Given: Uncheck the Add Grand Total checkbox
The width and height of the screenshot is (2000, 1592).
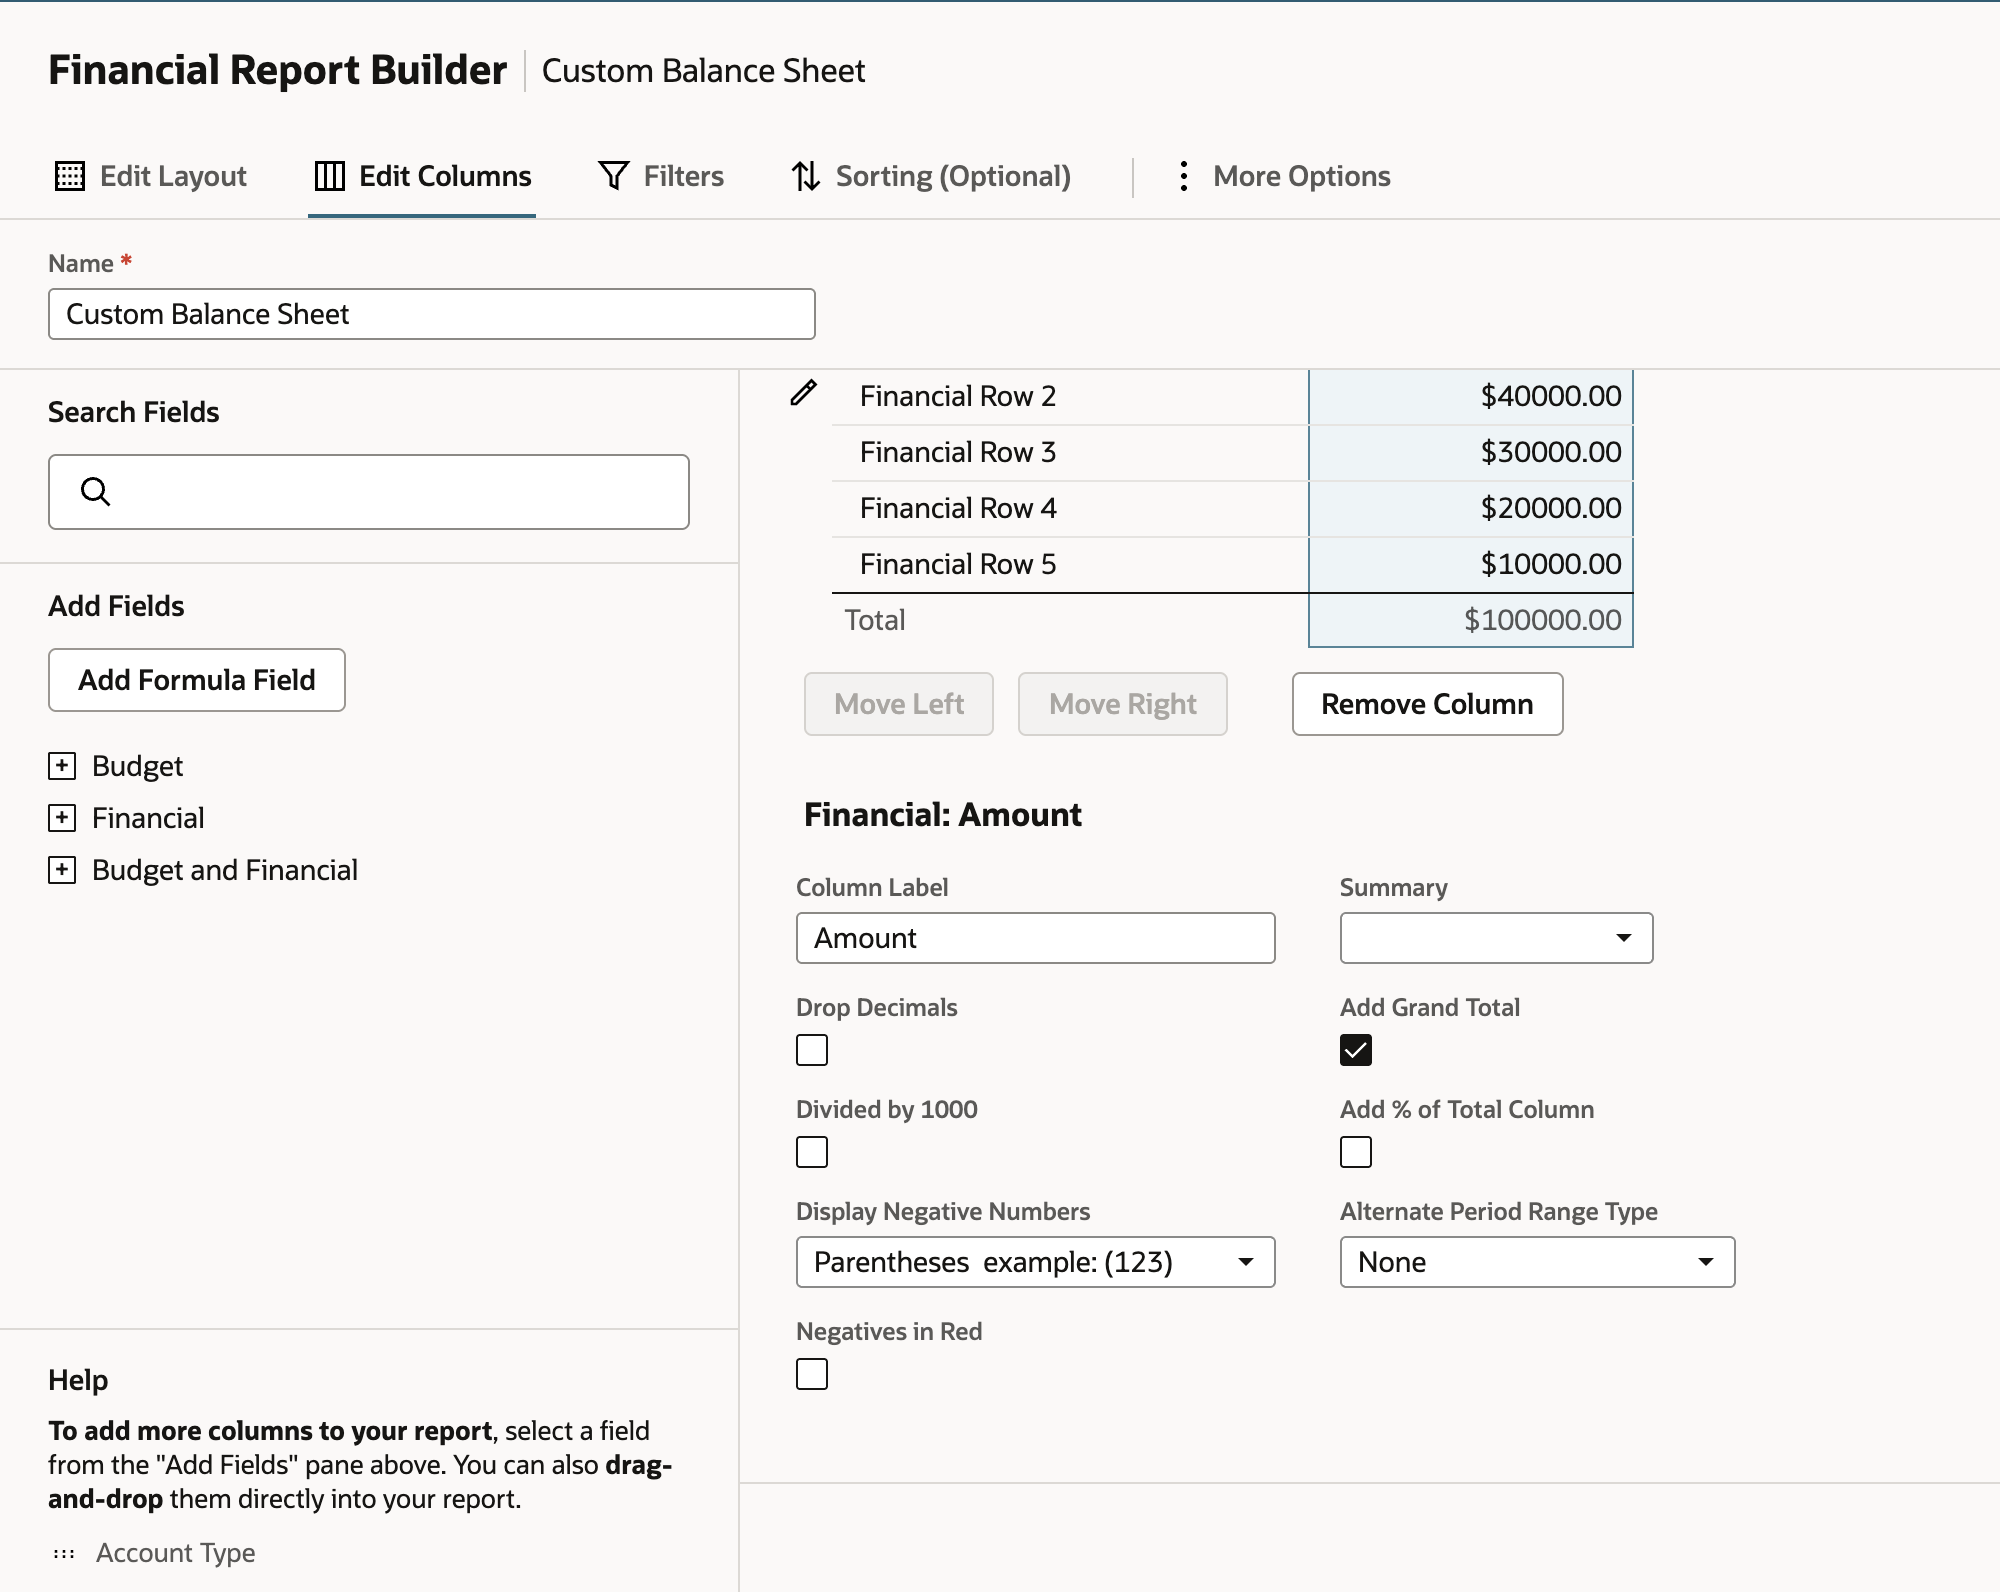Looking at the screenshot, I should tap(1356, 1050).
